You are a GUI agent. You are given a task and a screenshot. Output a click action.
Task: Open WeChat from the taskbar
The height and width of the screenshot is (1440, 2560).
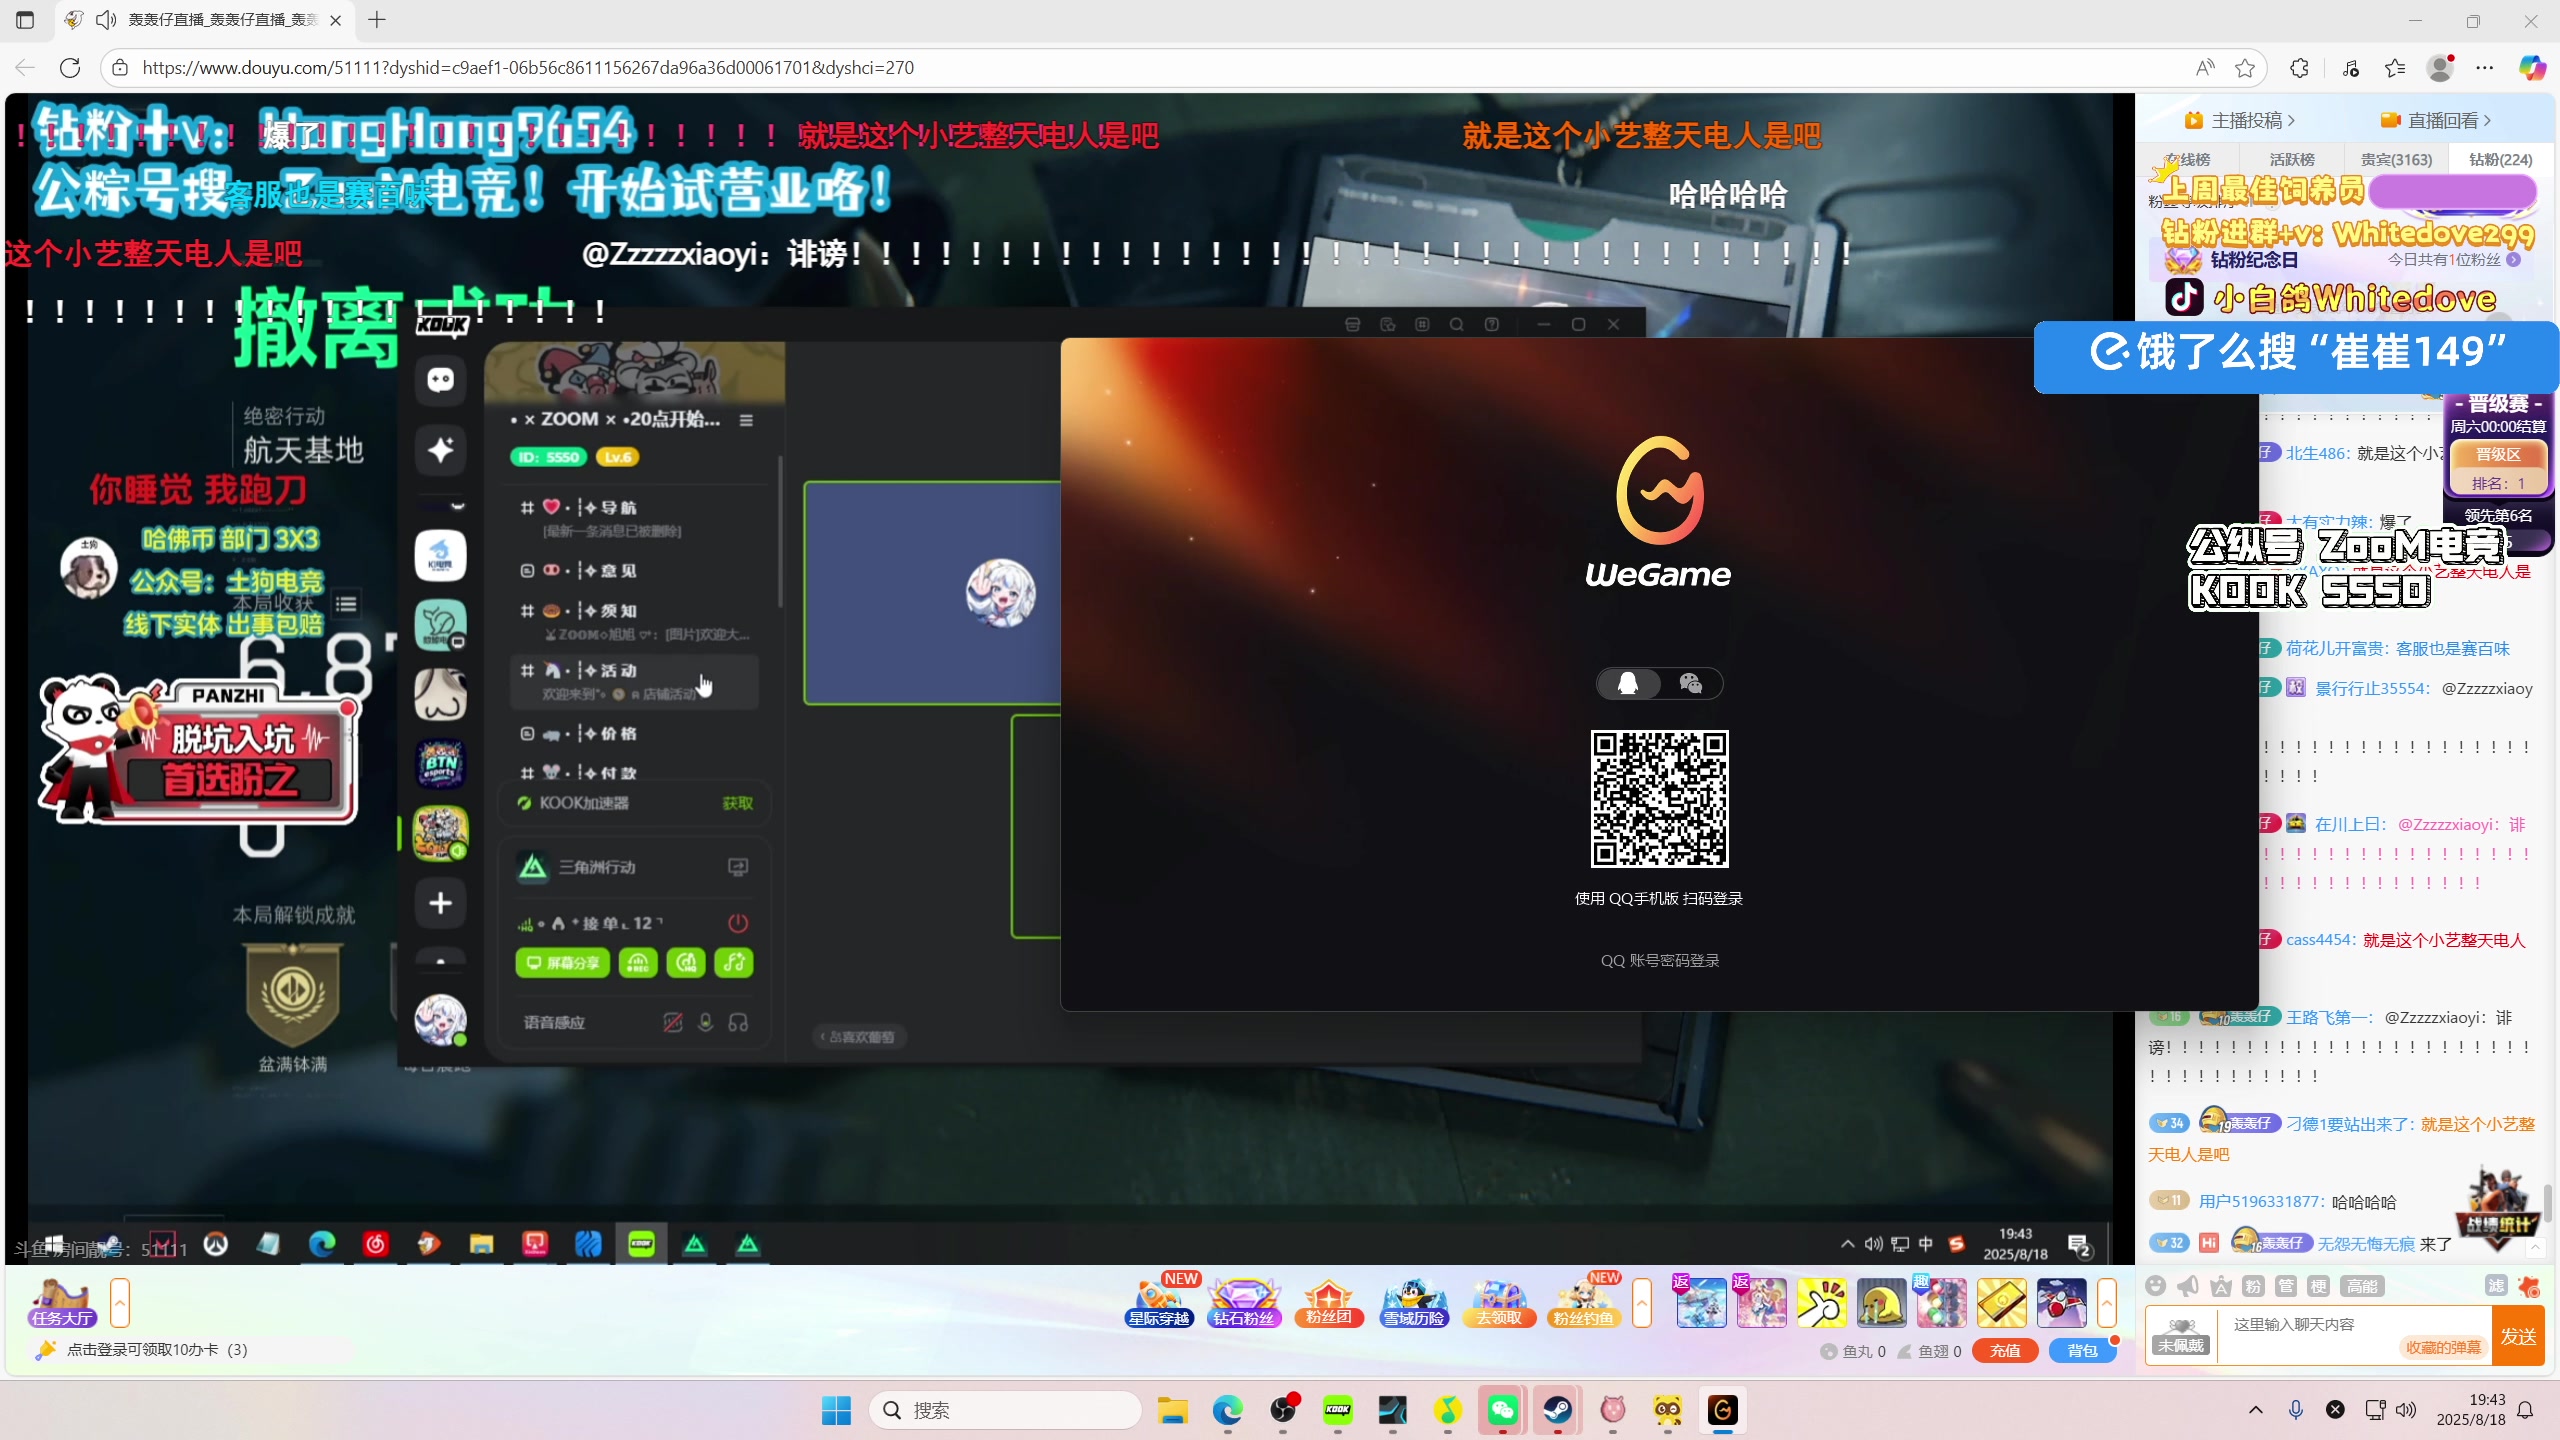click(1503, 1410)
